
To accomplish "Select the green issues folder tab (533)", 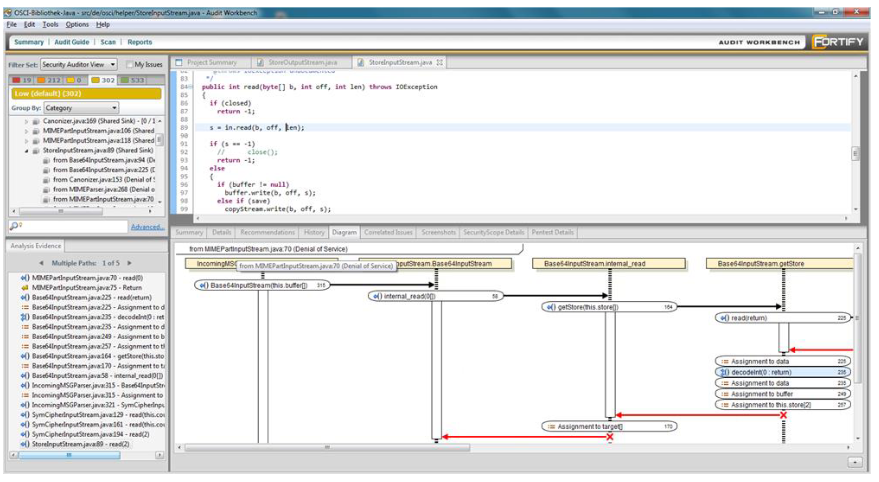I will pos(132,80).
